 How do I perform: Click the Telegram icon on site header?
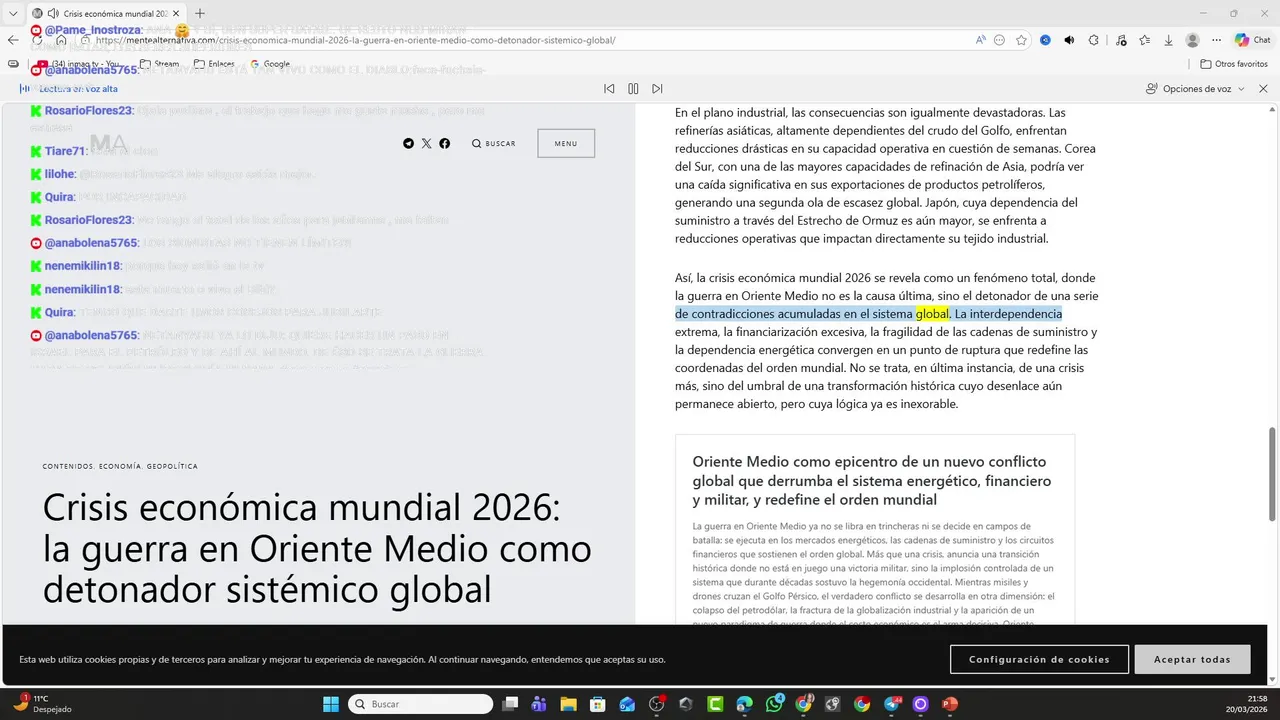click(x=408, y=143)
